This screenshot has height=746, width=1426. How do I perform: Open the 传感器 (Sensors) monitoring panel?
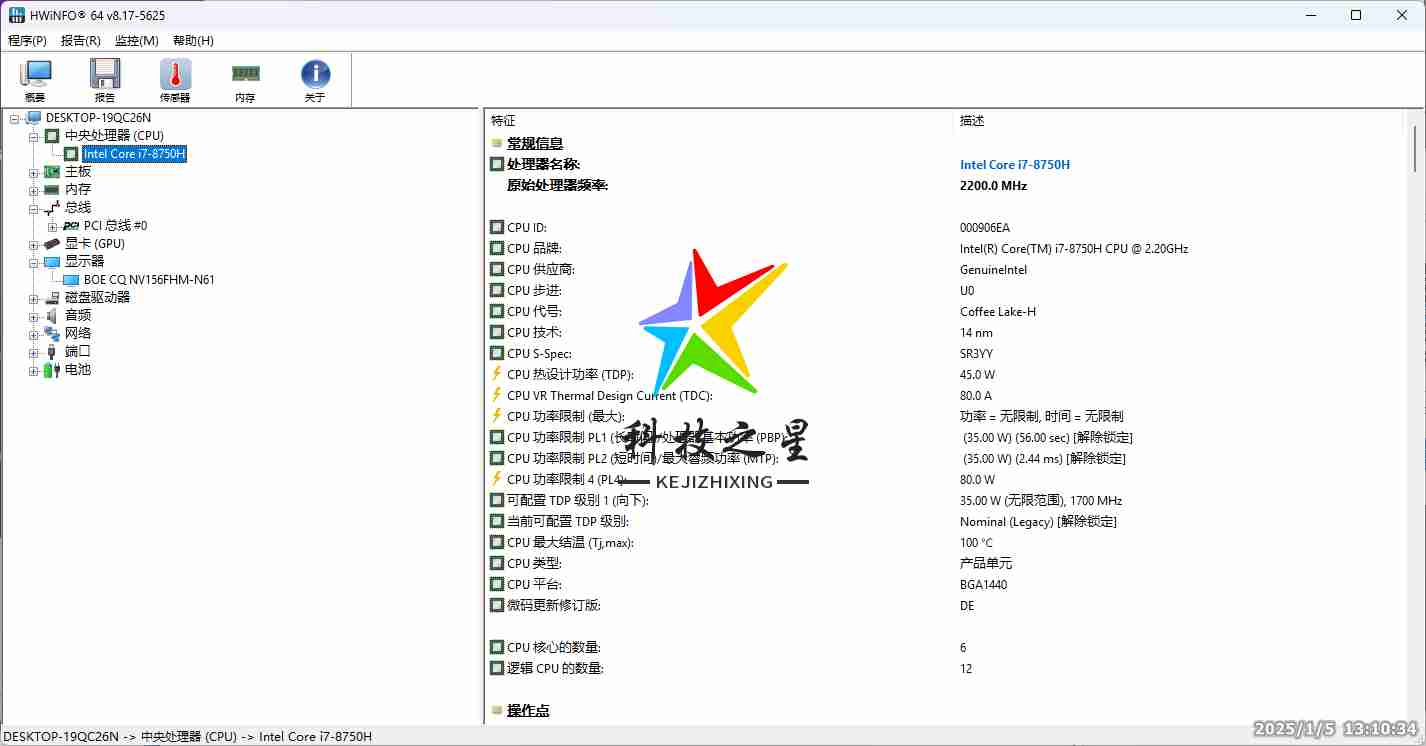[x=174, y=79]
